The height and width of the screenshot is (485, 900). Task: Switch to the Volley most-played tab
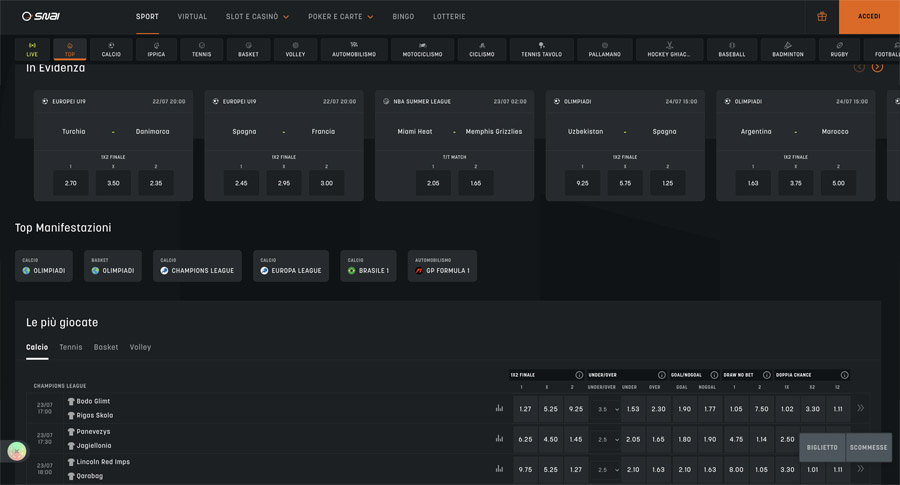140,347
